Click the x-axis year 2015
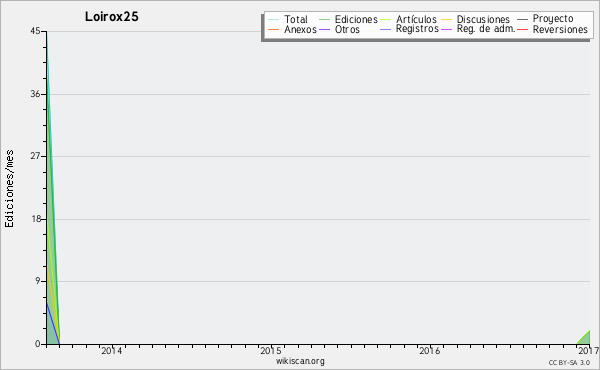This screenshot has width=600, height=370. (x=271, y=351)
